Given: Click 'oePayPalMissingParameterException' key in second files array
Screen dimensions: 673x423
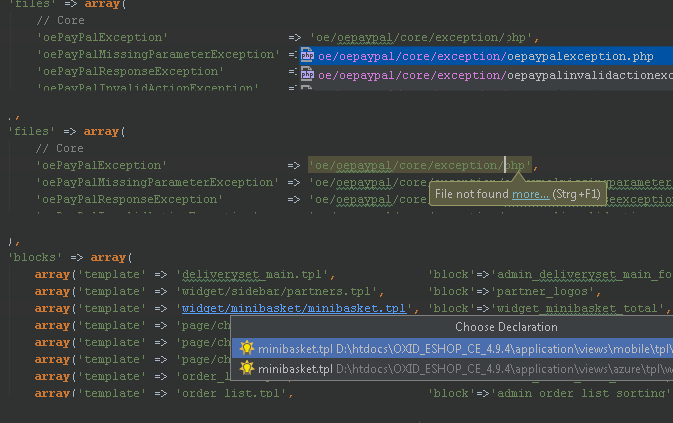Looking at the screenshot, I should click(158, 182).
